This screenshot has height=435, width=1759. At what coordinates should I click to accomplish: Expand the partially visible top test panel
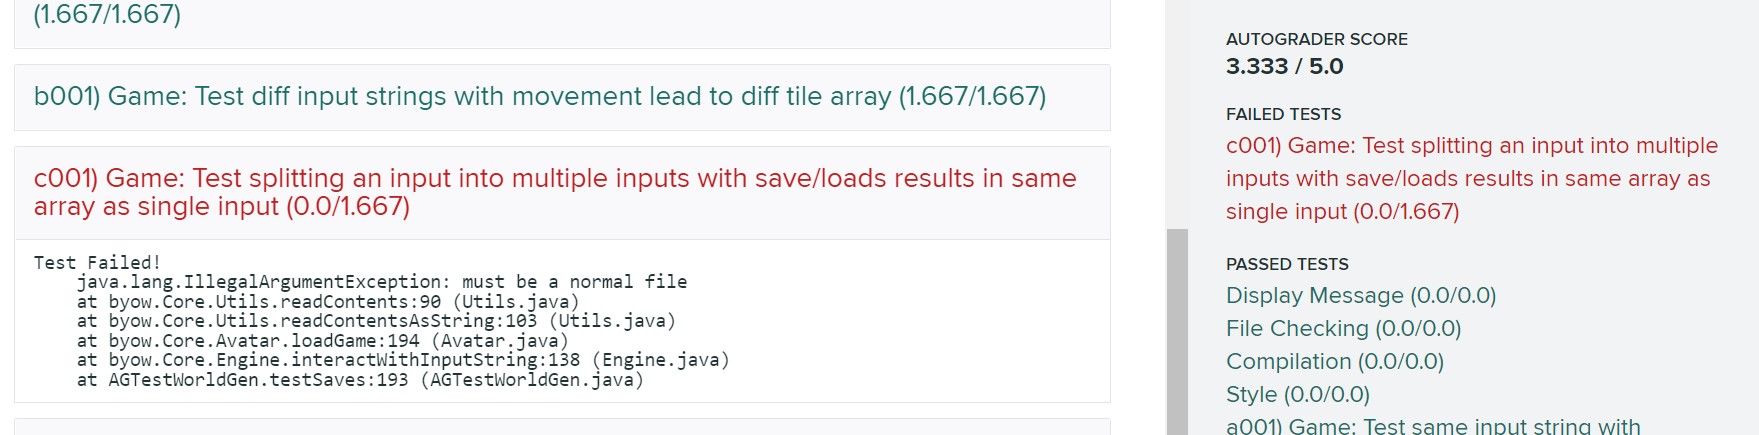click(x=107, y=15)
